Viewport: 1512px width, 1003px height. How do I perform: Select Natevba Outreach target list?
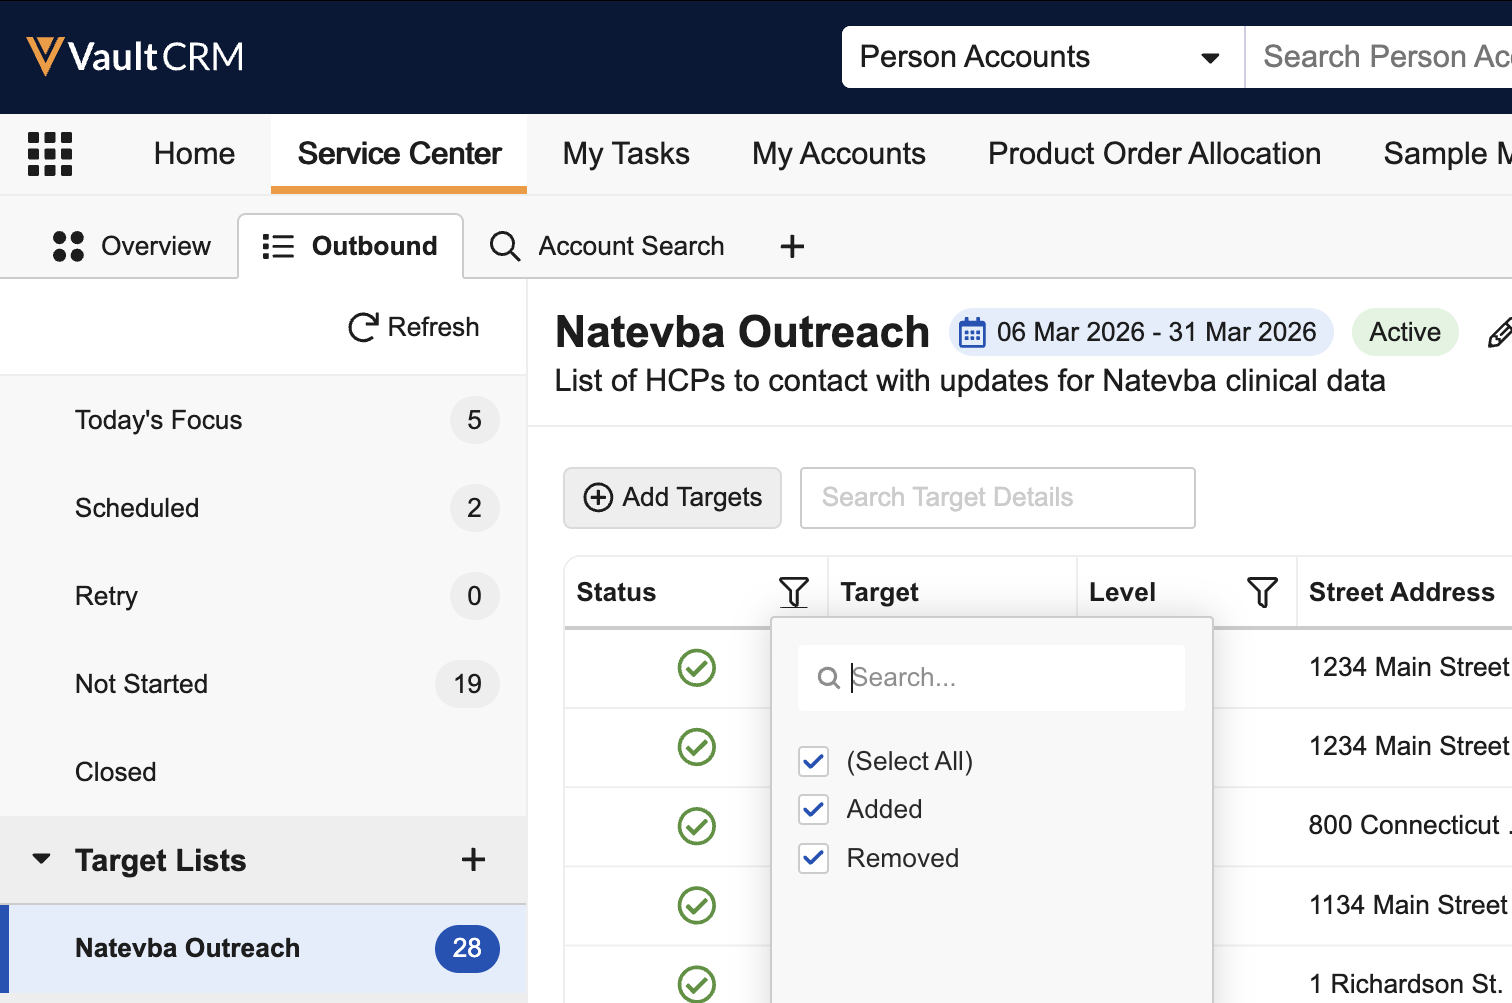pos(187,948)
